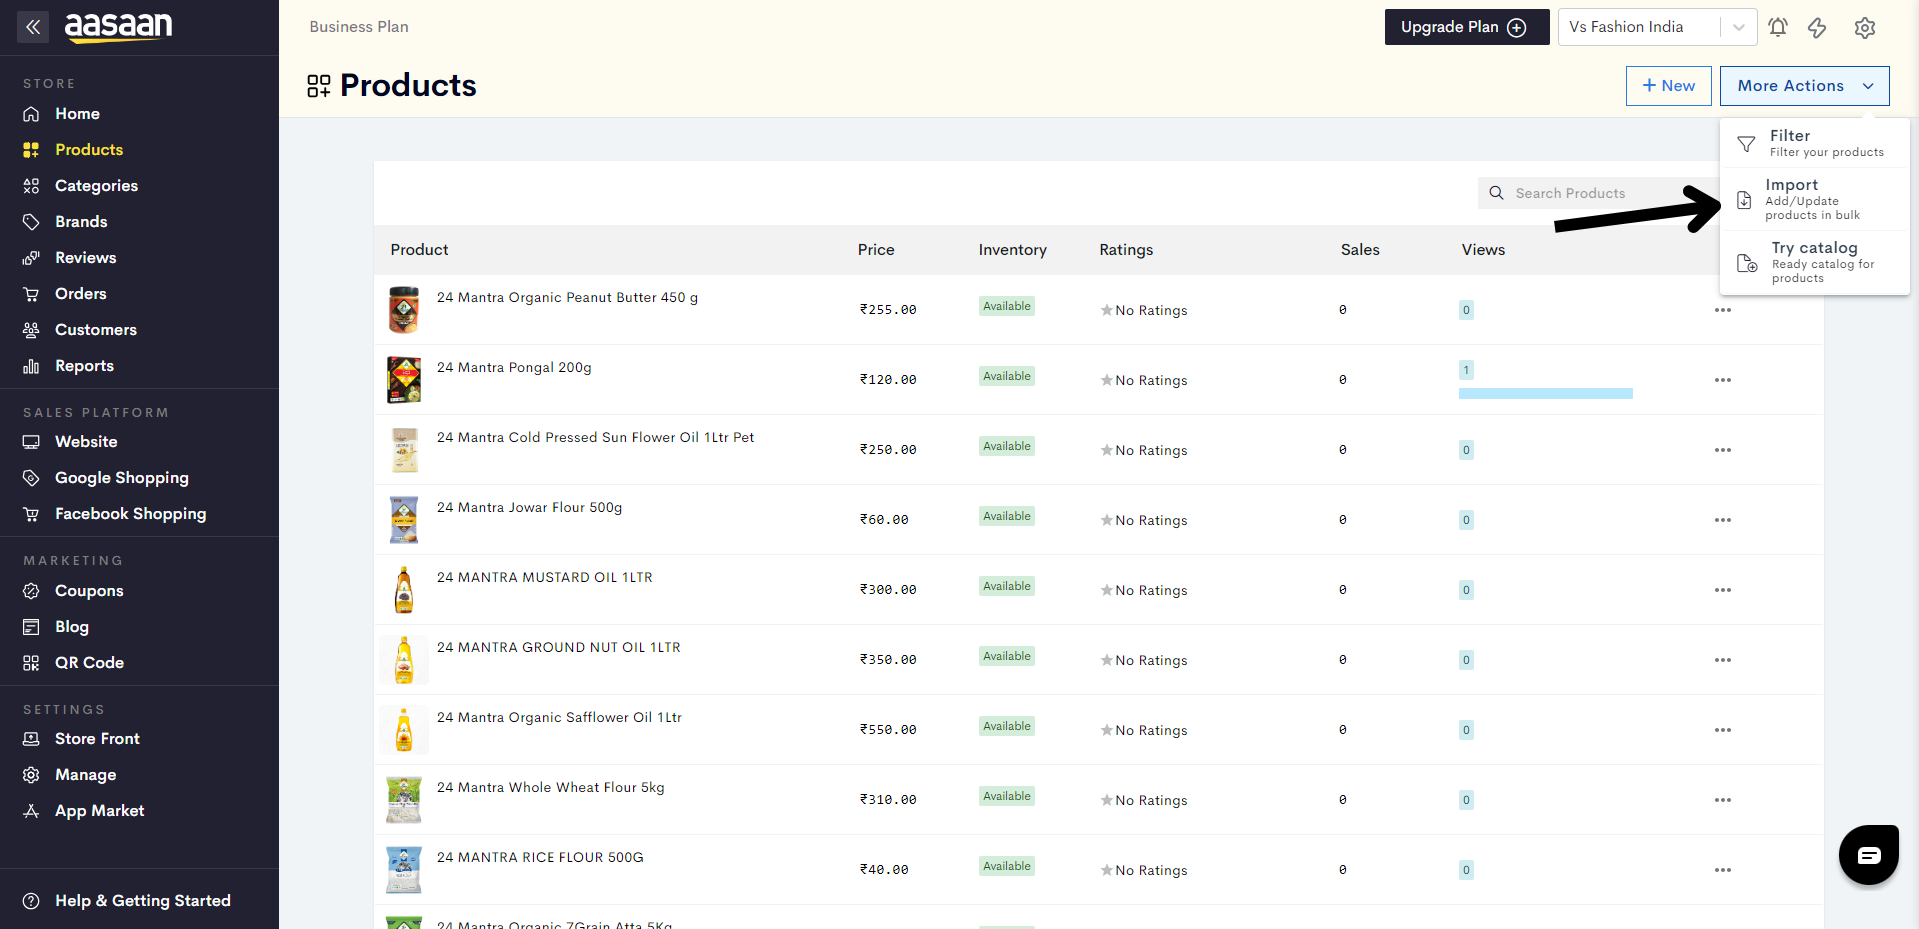Screen dimensions: 1919x929
Task: Click the aasaan logo
Action: pos(118,27)
